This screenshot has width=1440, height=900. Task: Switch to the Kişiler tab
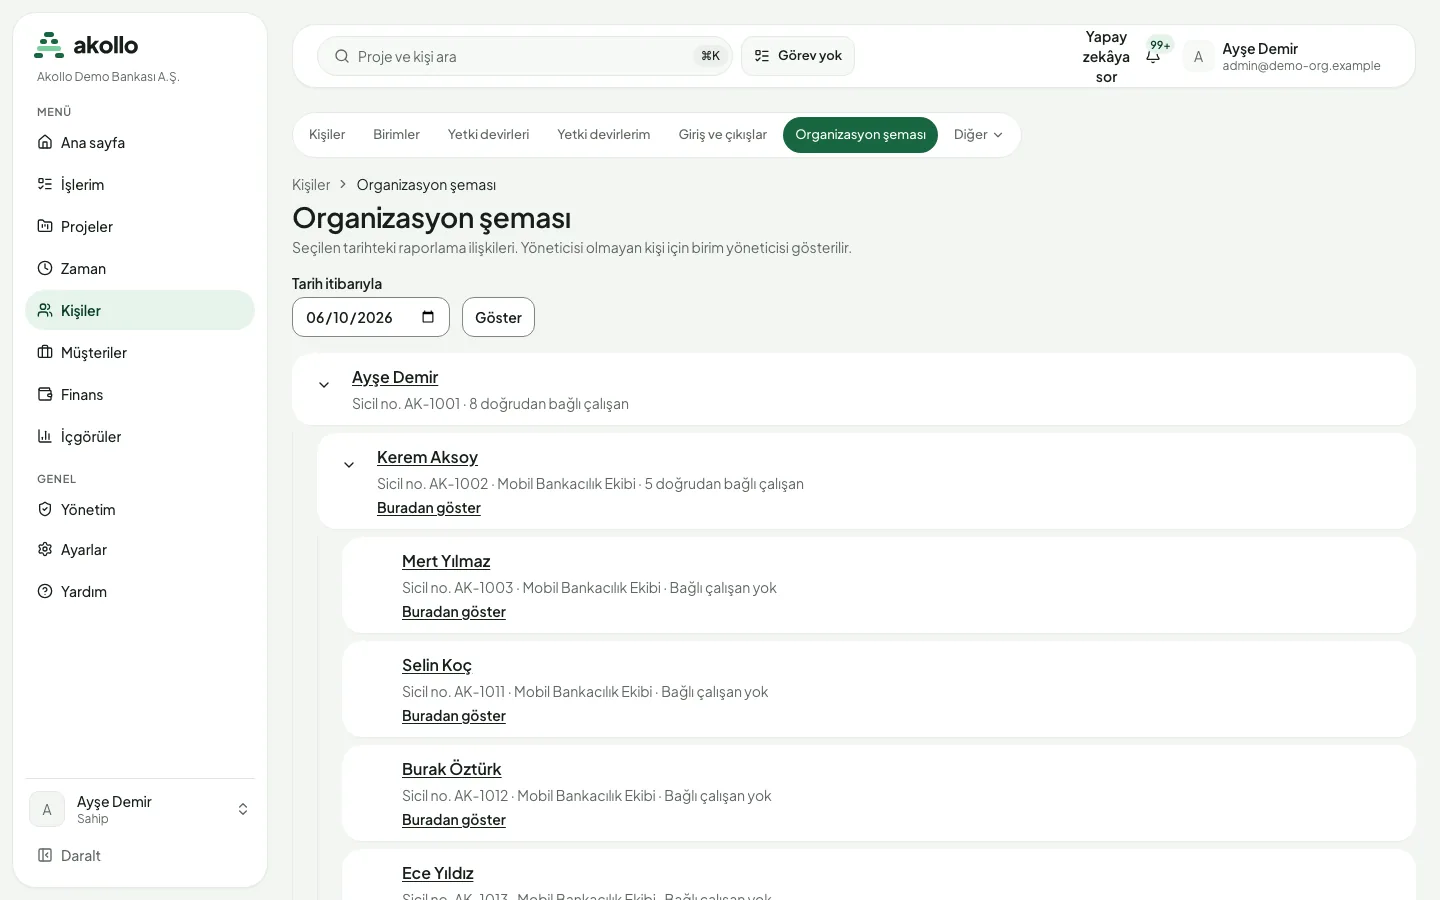tap(327, 134)
